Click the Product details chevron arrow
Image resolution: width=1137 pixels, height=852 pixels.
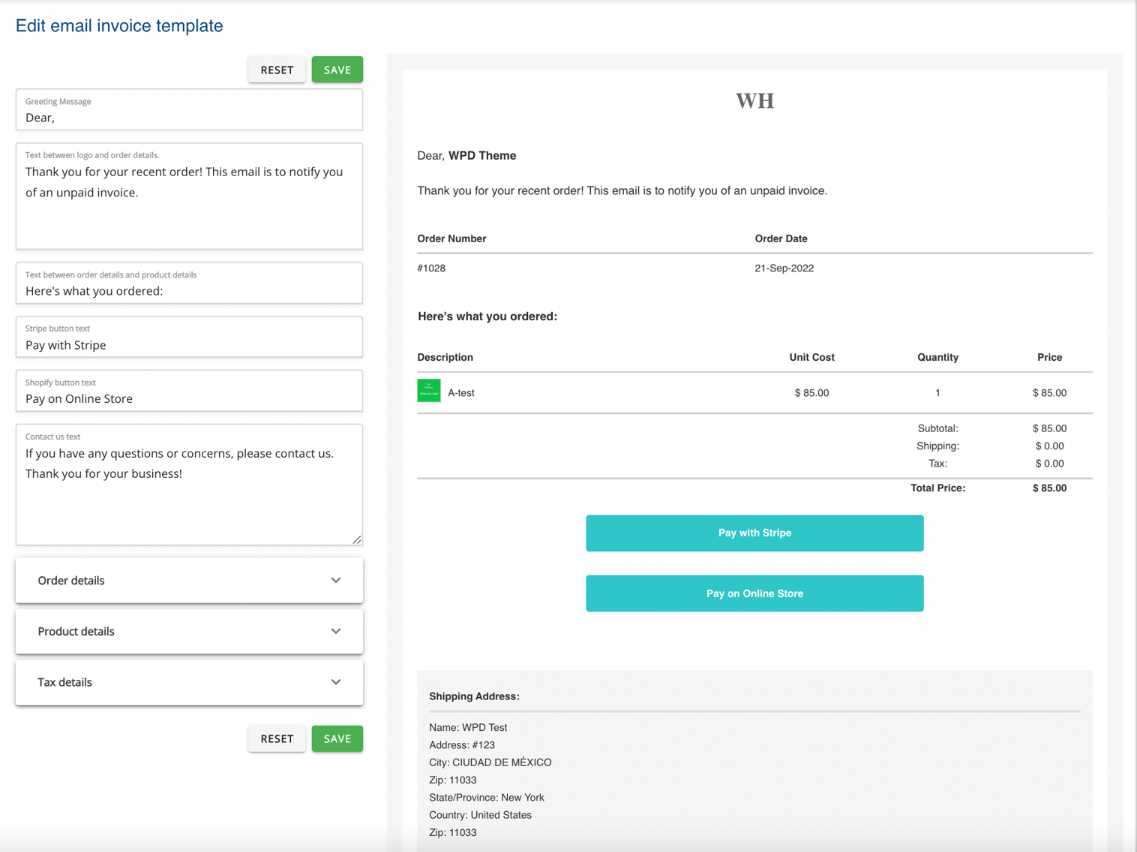pyautogui.click(x=336, y=632)
